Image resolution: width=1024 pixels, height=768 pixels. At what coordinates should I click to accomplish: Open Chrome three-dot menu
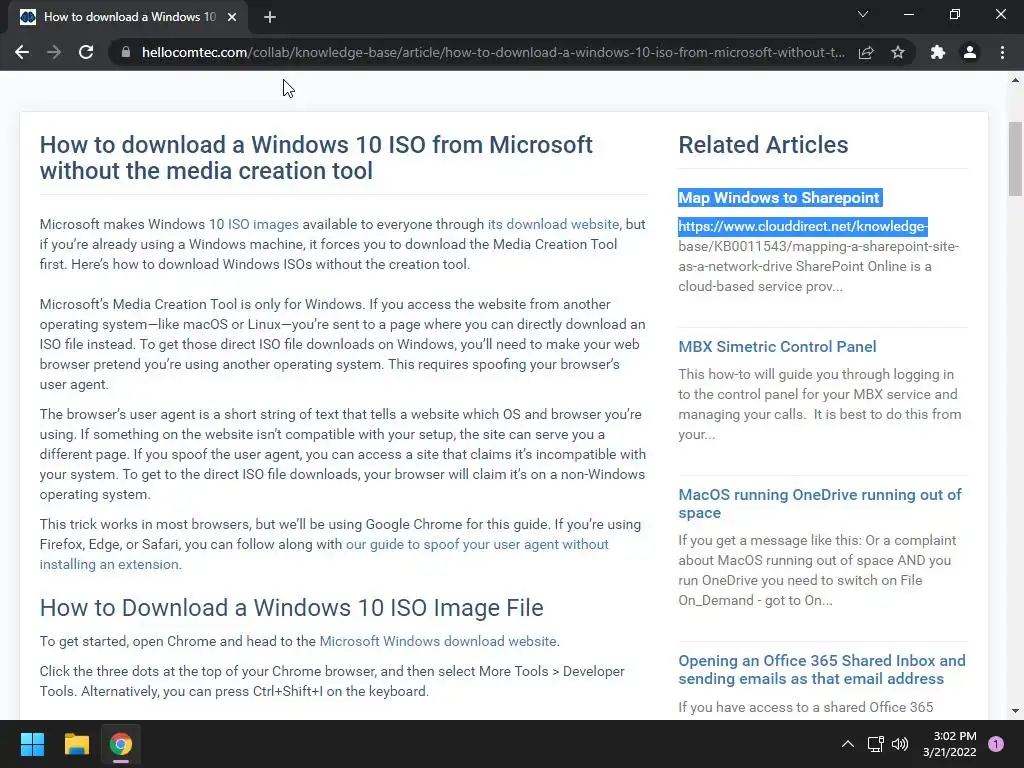point(1002,52)
